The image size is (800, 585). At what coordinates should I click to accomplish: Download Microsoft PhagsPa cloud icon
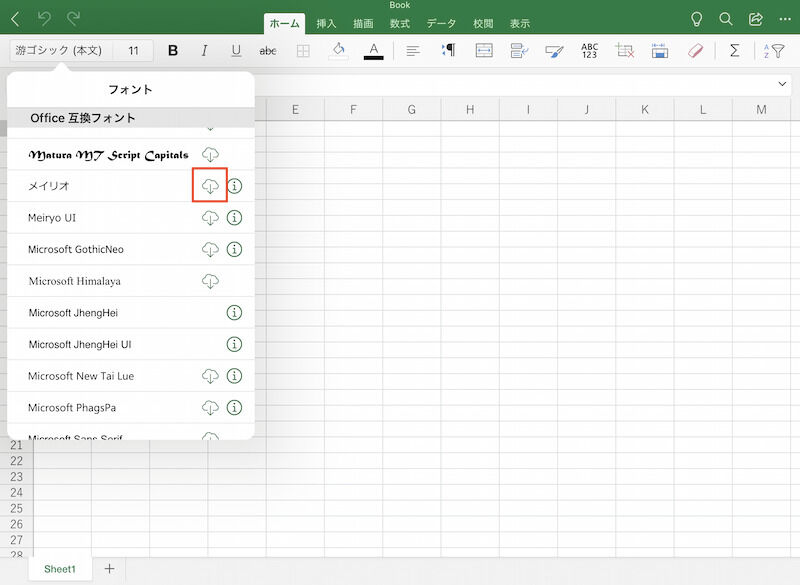coord(210,408)
